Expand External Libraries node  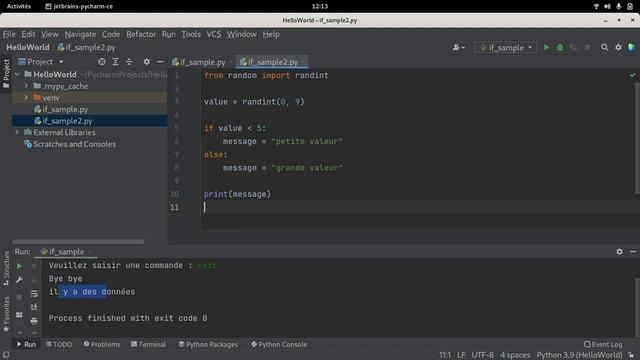tap(17, 132)
